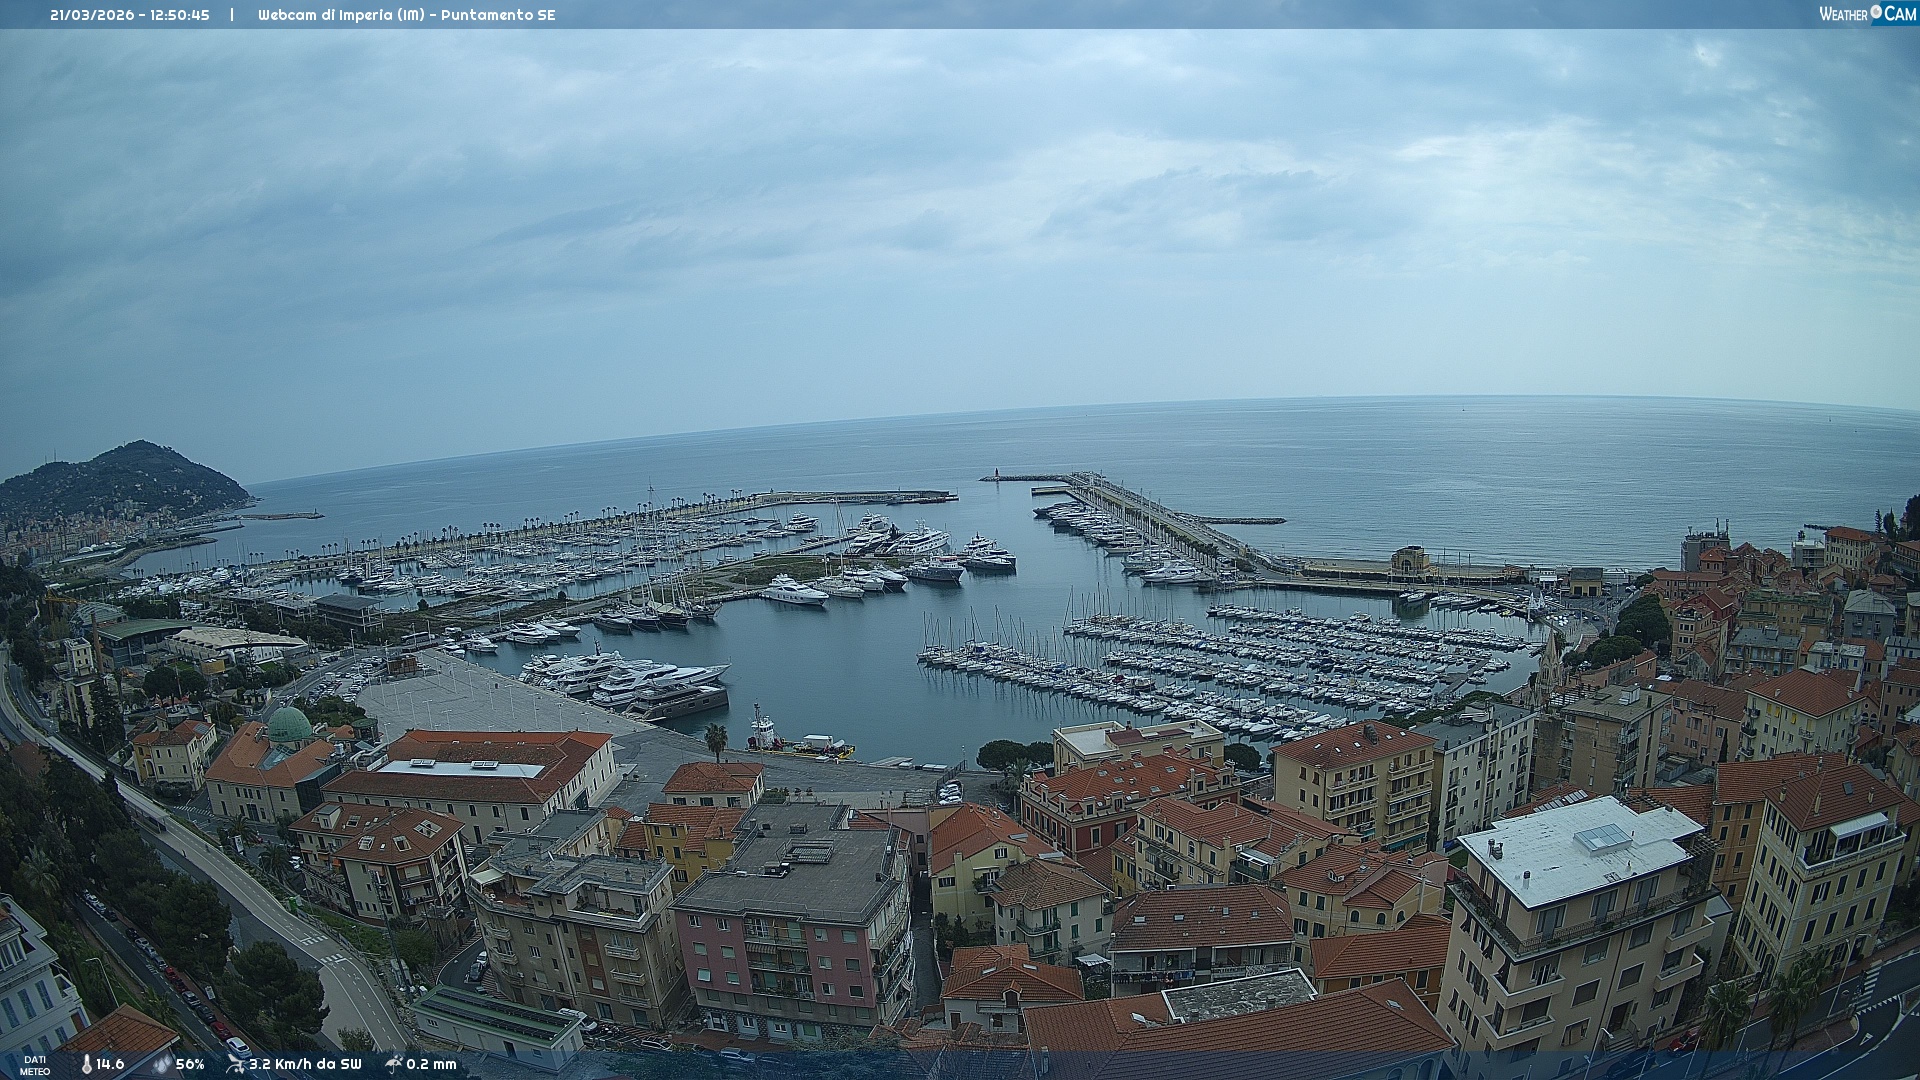
Task: Click the red tugboat at the quay
Action: tap(765, 731)
